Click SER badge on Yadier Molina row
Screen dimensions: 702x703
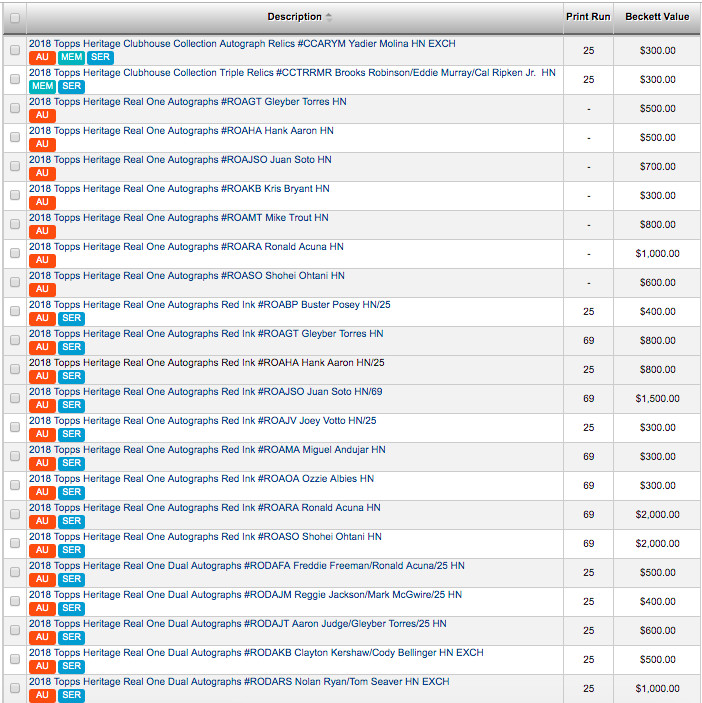coord(100,57)
